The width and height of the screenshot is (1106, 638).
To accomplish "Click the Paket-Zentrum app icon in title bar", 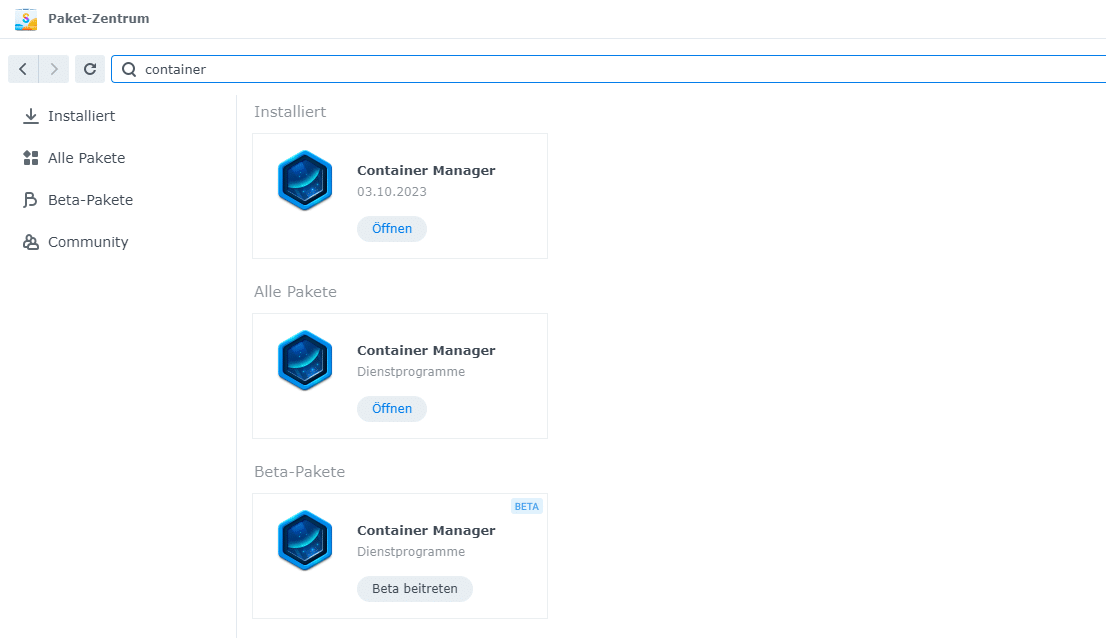I will 26,19.
